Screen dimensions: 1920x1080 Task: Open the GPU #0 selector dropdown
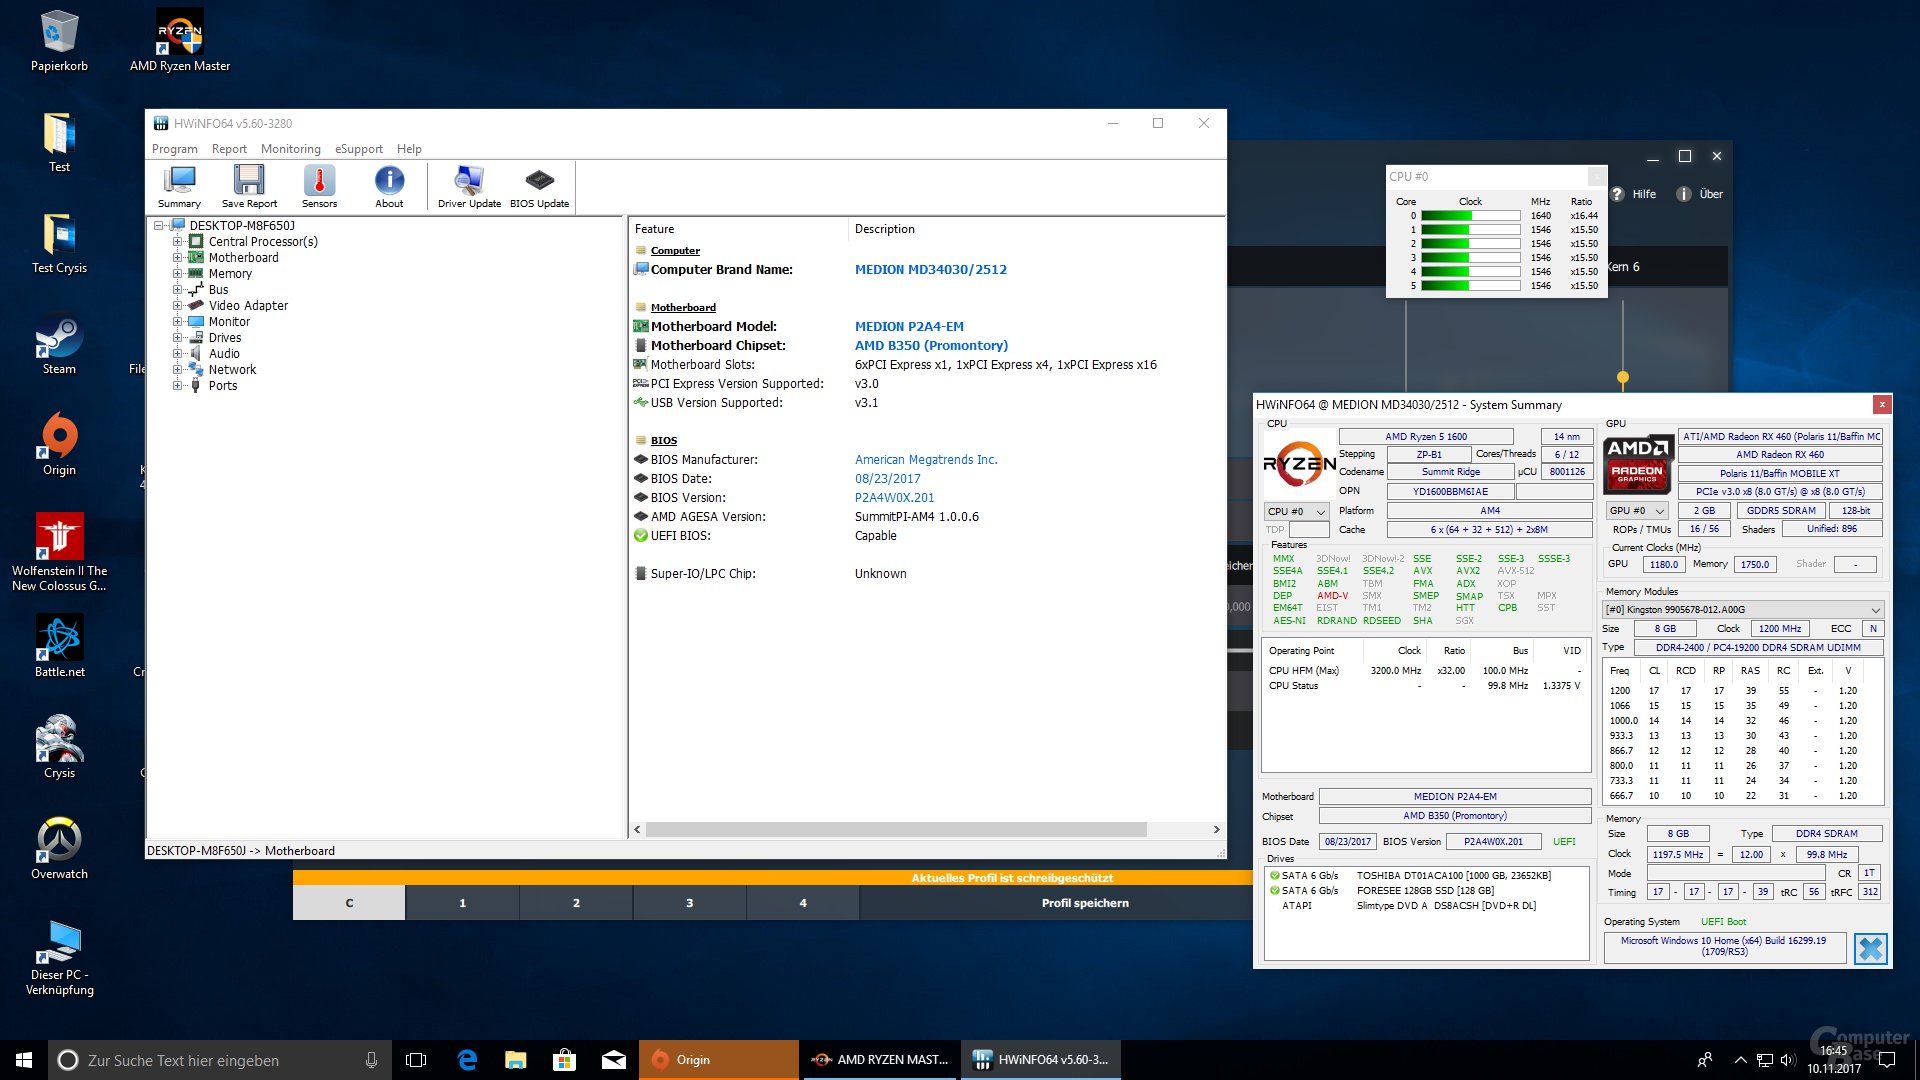(x=1637, y=511)
